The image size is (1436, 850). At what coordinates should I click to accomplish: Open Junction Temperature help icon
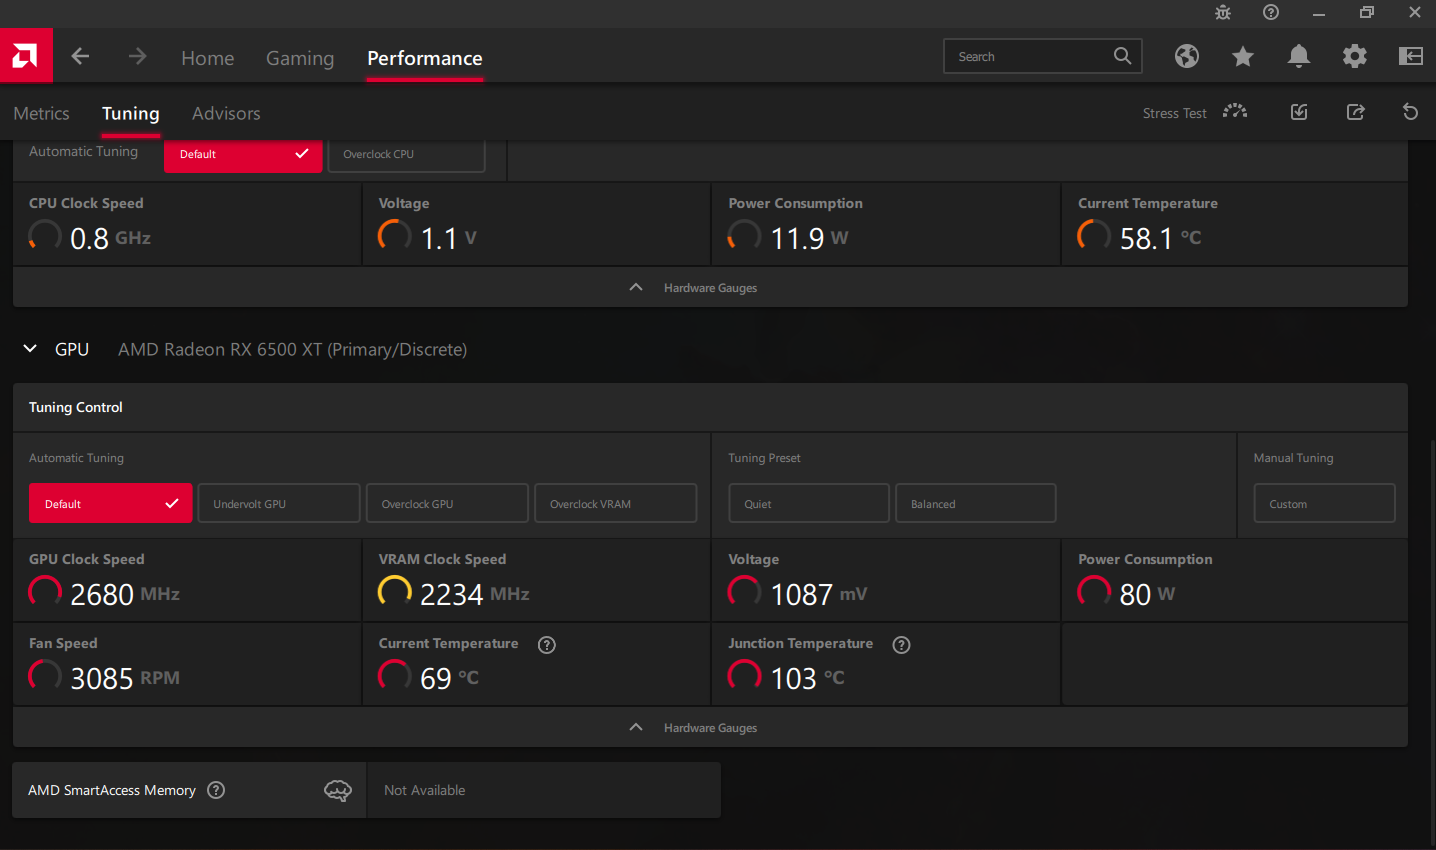[x=902, y=645]
